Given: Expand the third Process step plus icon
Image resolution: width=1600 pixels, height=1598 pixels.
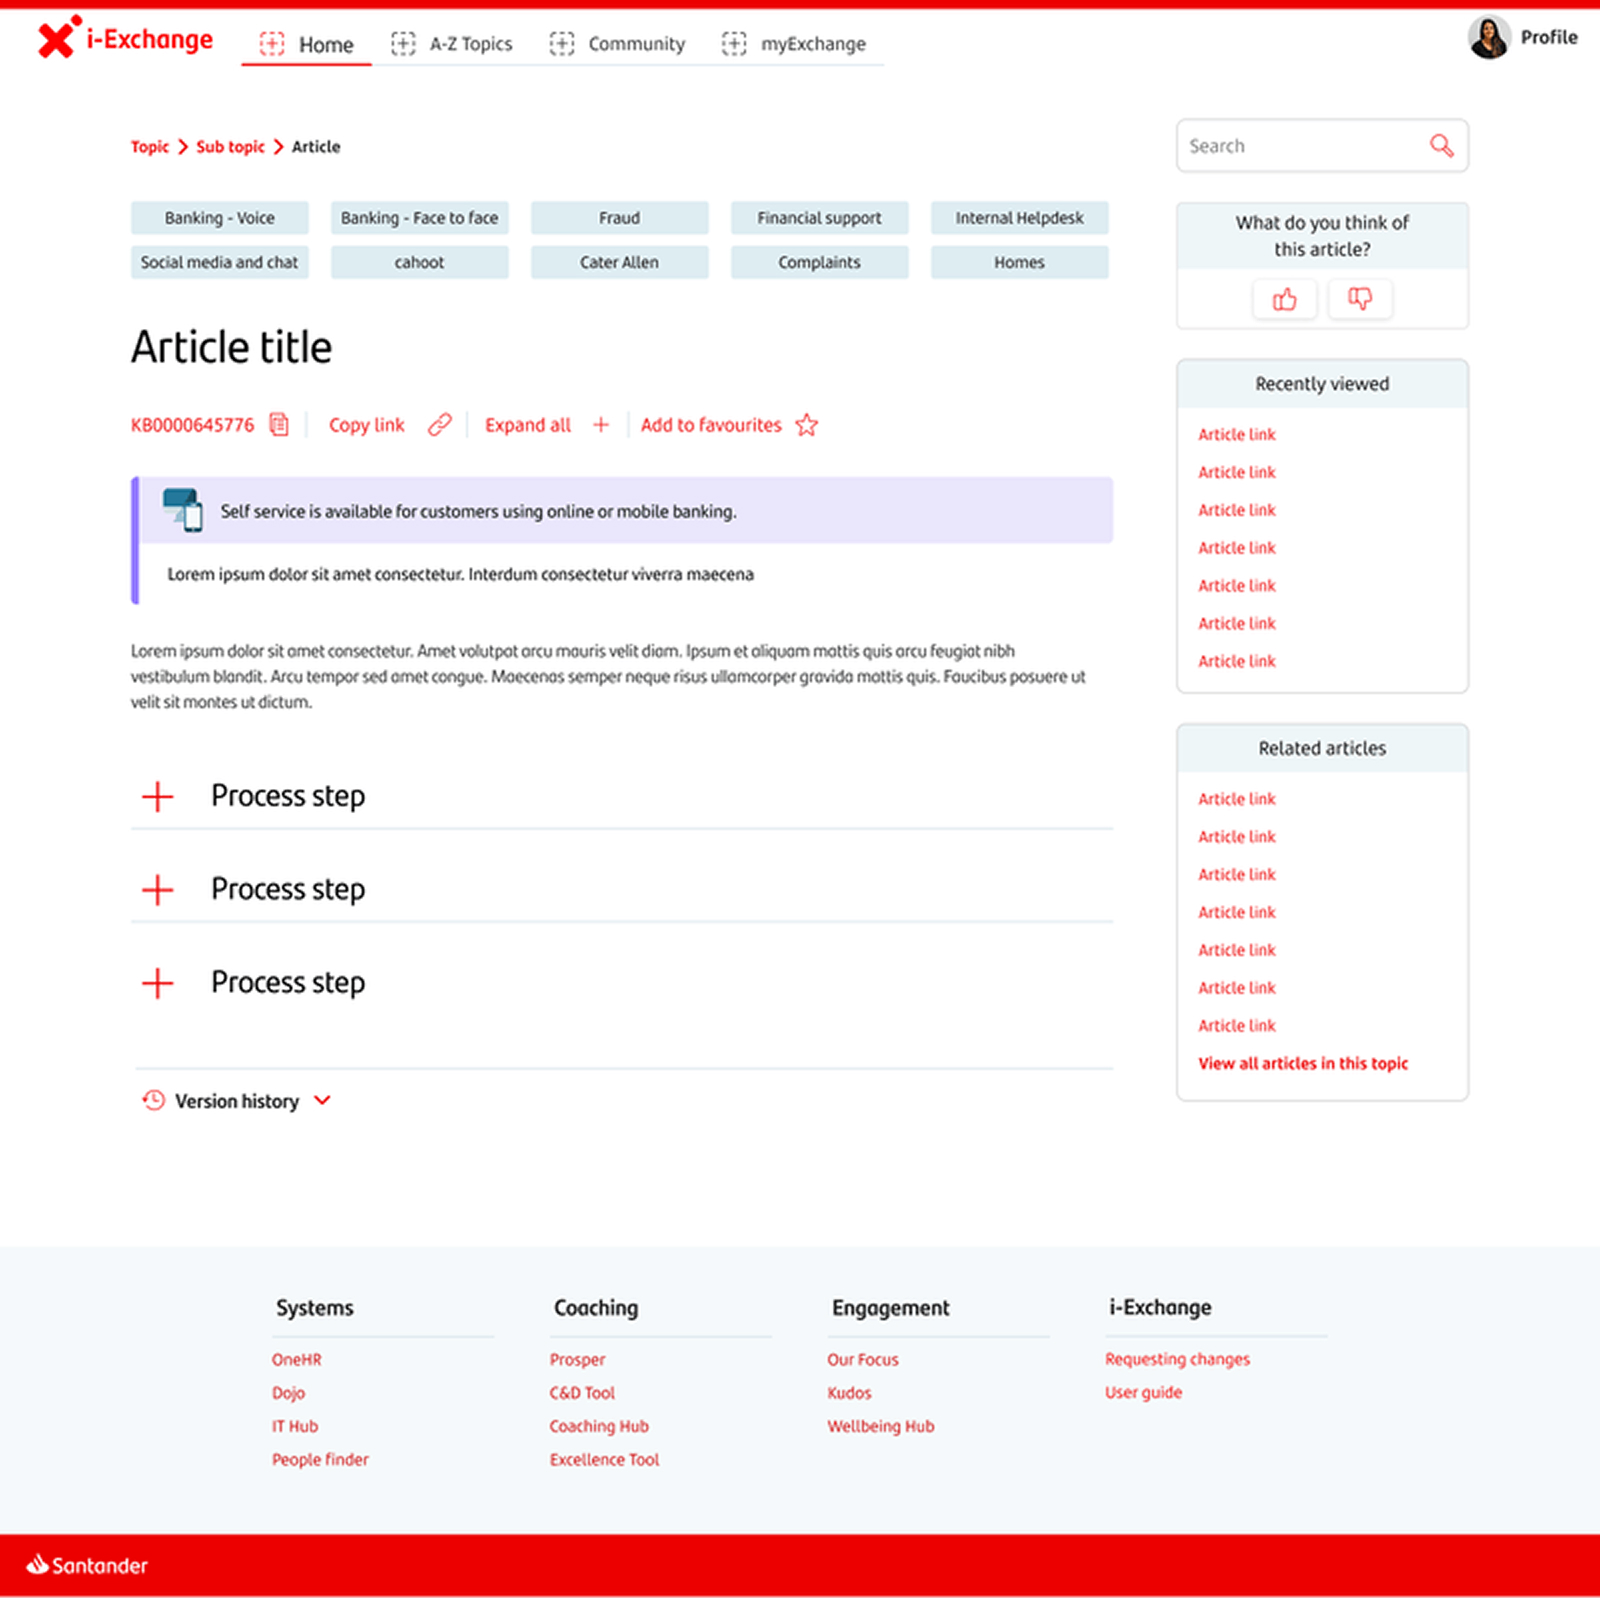Looking at the screenshot, I should [158, 983].
